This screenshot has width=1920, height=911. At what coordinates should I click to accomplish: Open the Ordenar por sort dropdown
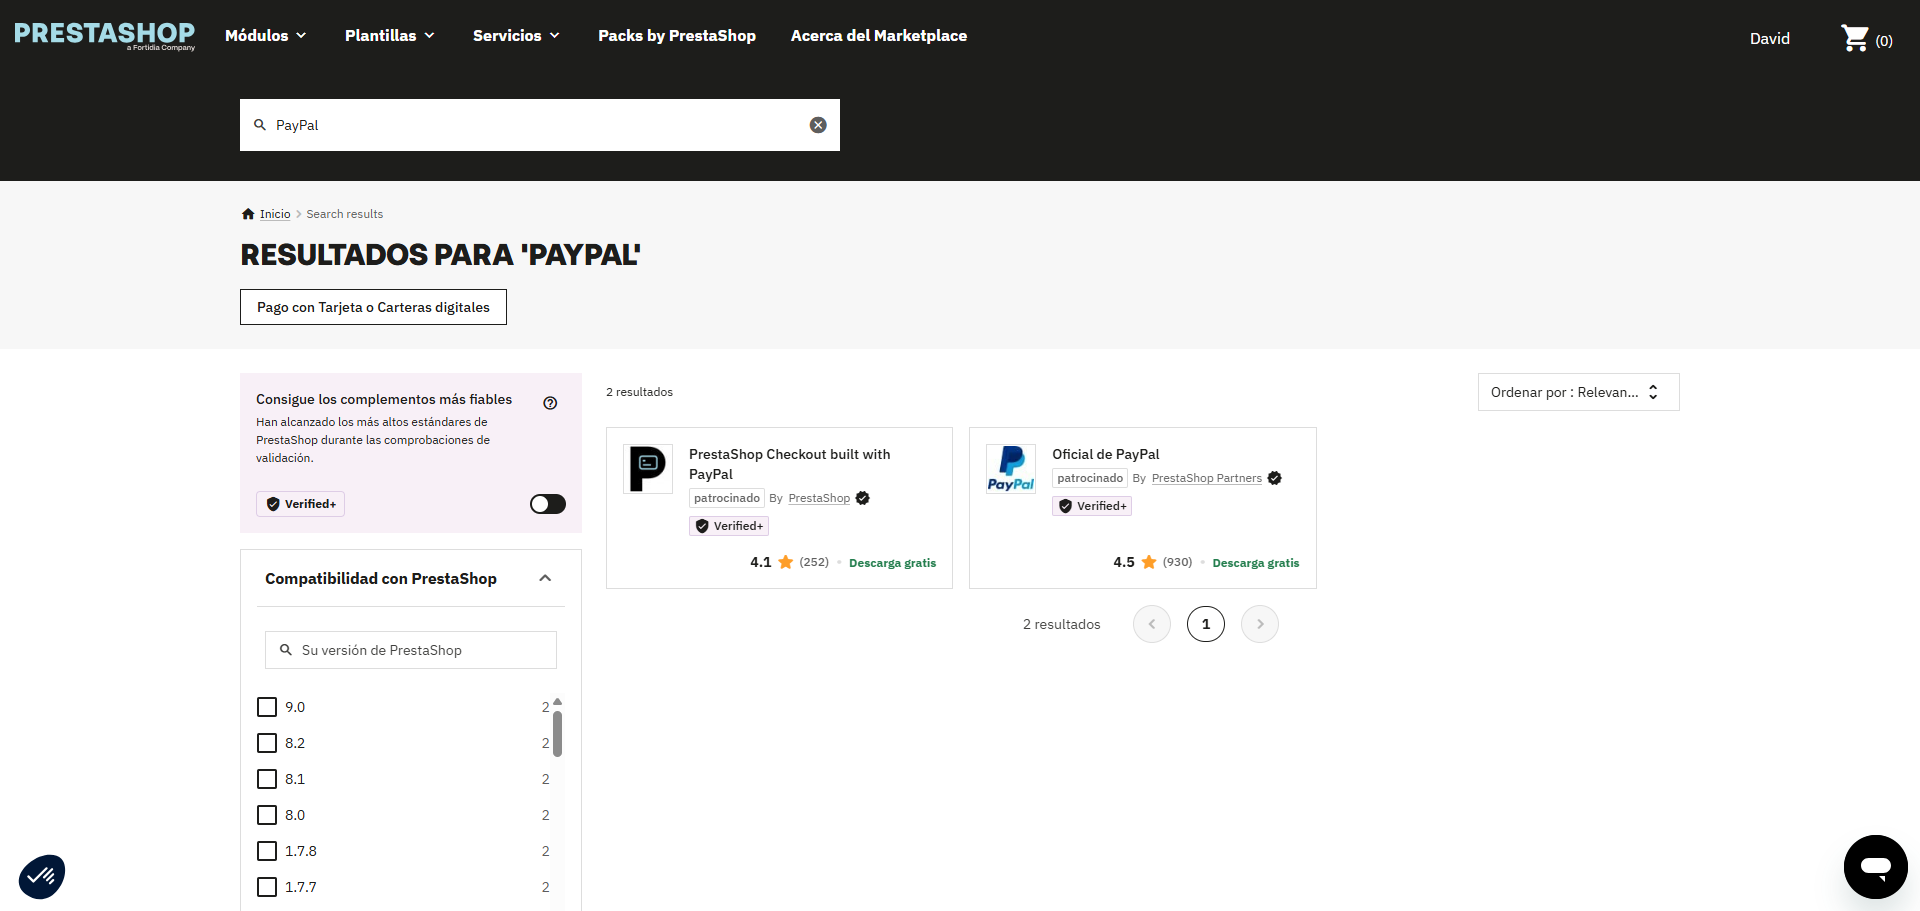(x=1578, y=392)
